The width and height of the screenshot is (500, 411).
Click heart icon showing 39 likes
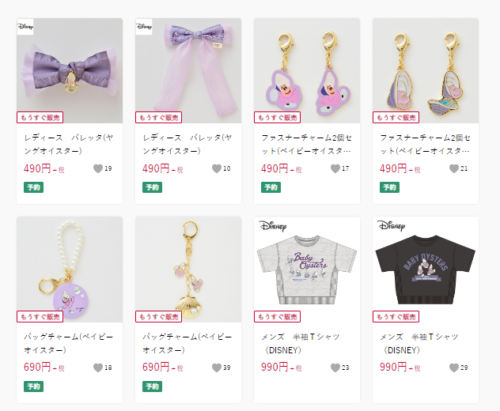[217, 368]
